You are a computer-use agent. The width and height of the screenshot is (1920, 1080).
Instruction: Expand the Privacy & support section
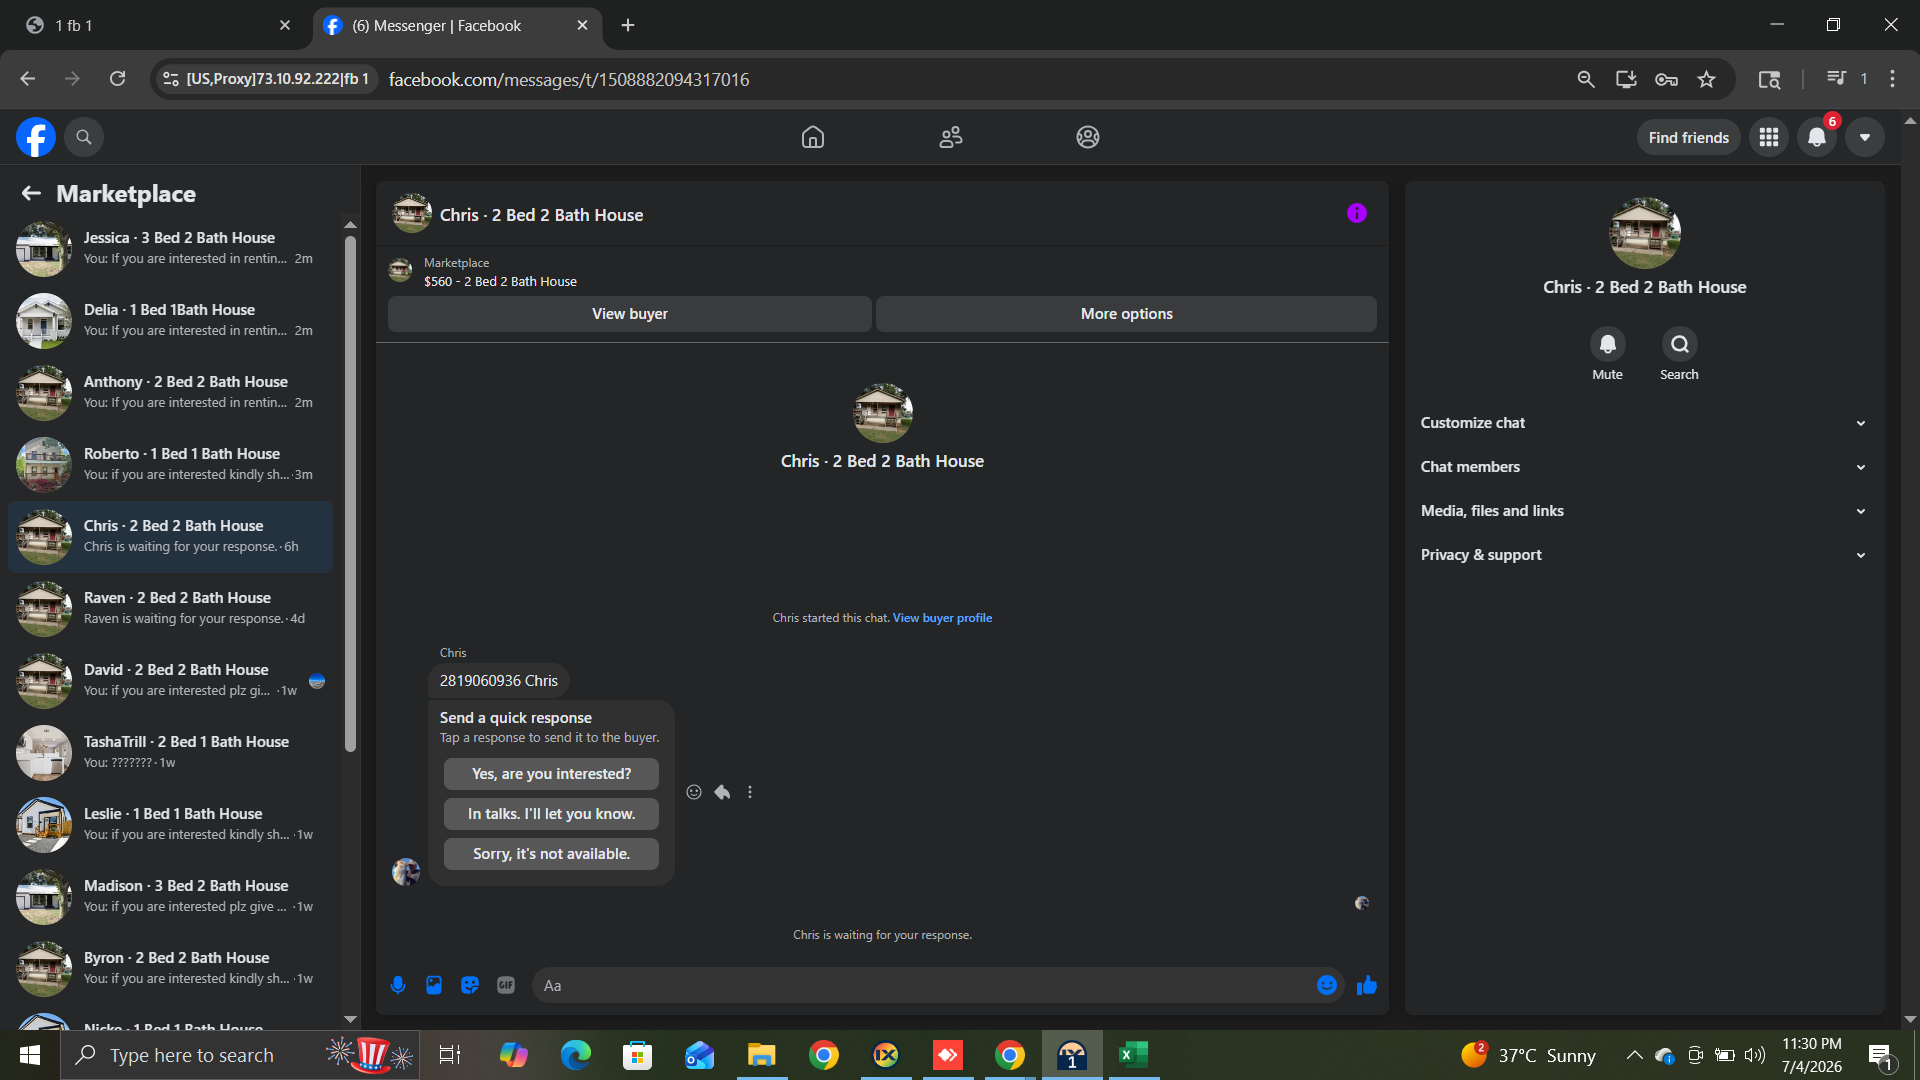click(1645, 555)
